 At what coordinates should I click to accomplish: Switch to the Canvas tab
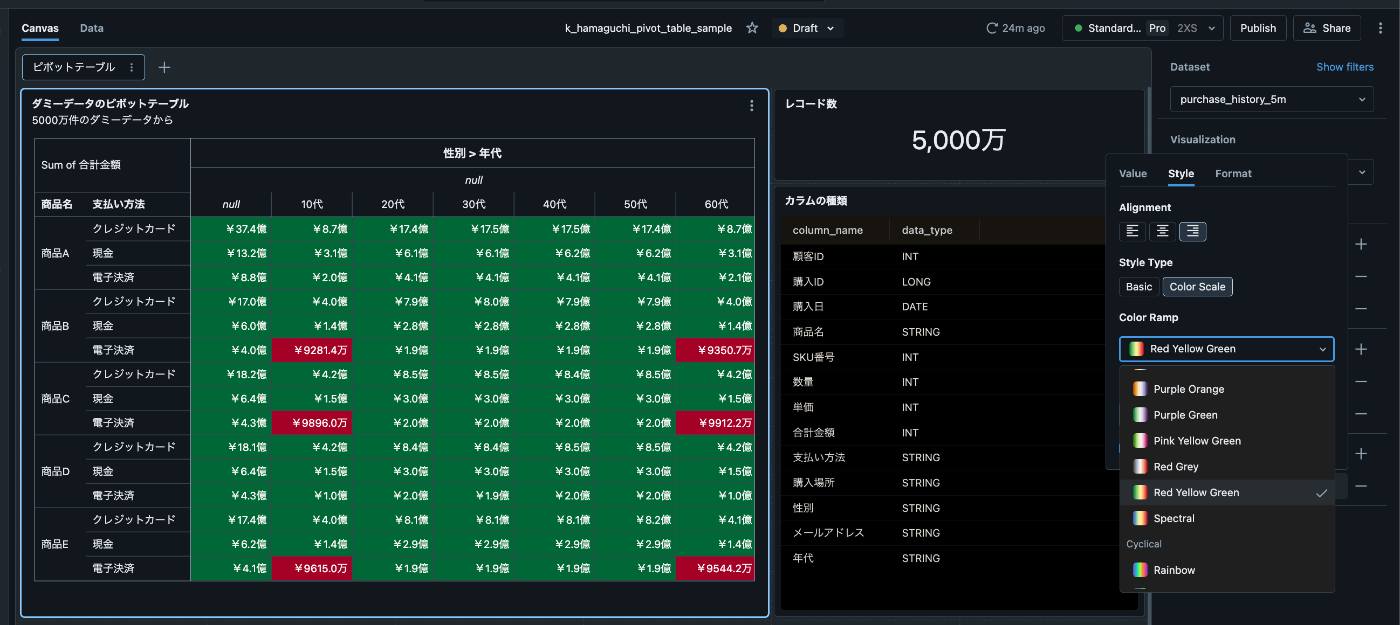40,28
